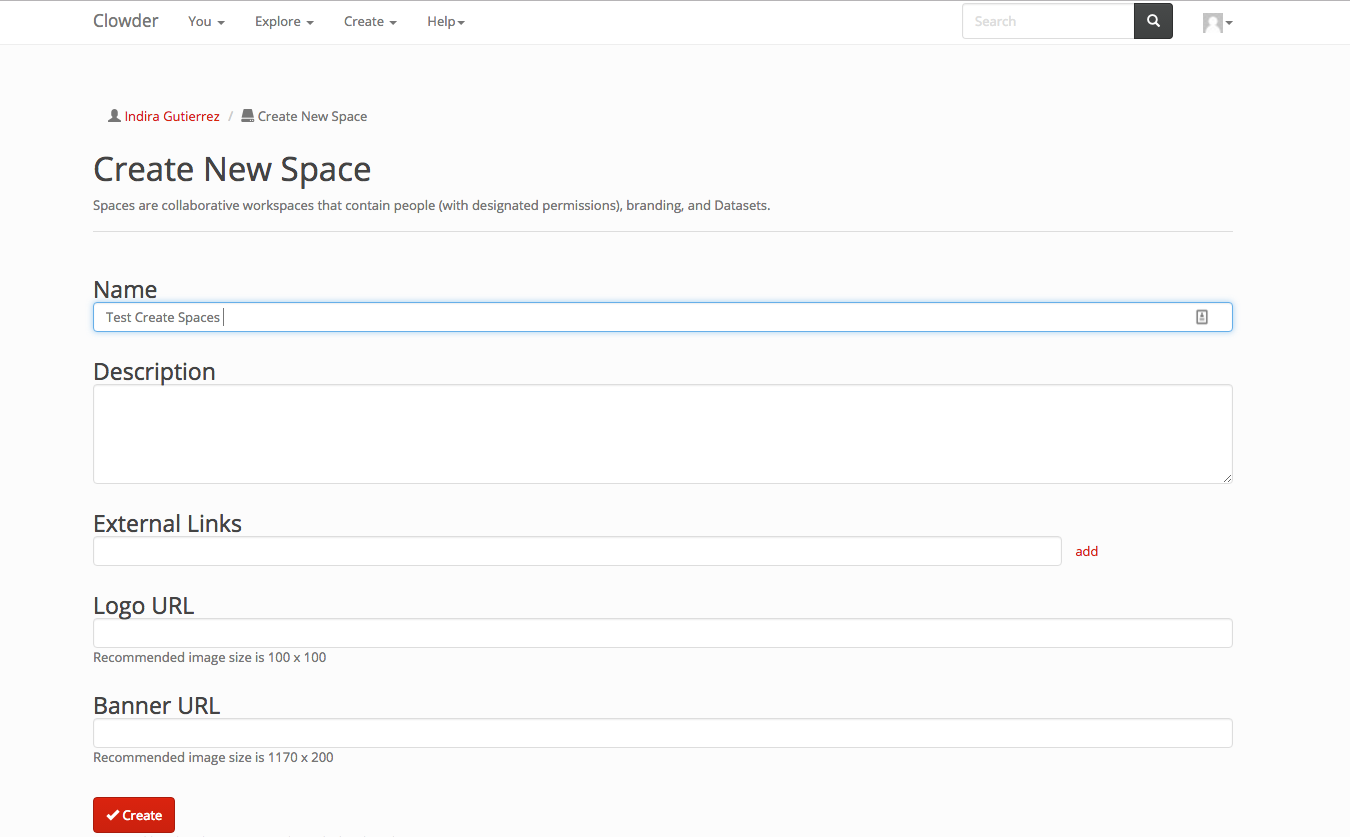Click the red add link
Image resolution: width=1350 pixels, height=837 pixels.
coord(1086,551)
